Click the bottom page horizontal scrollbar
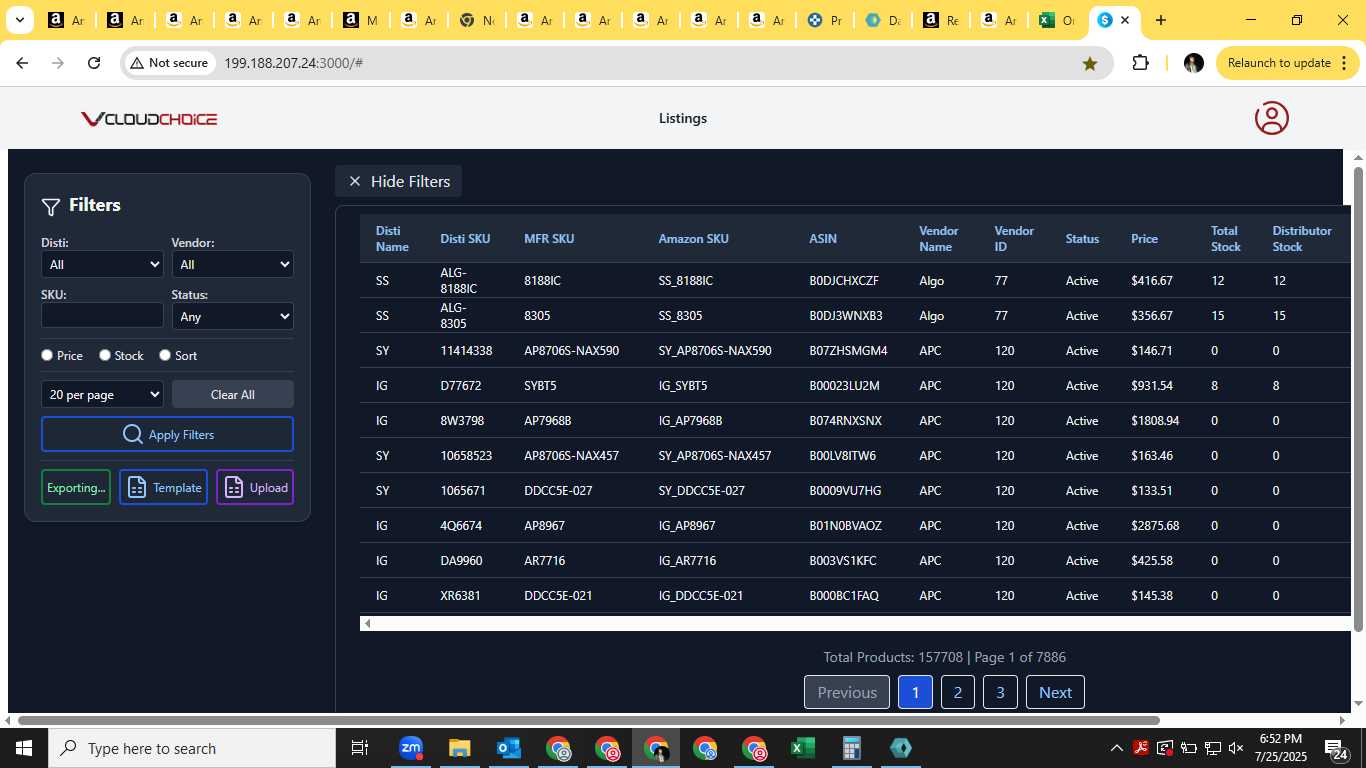The width and height of the screenshot is (1366, 768). pyautogui.click(x=588, y=720)
